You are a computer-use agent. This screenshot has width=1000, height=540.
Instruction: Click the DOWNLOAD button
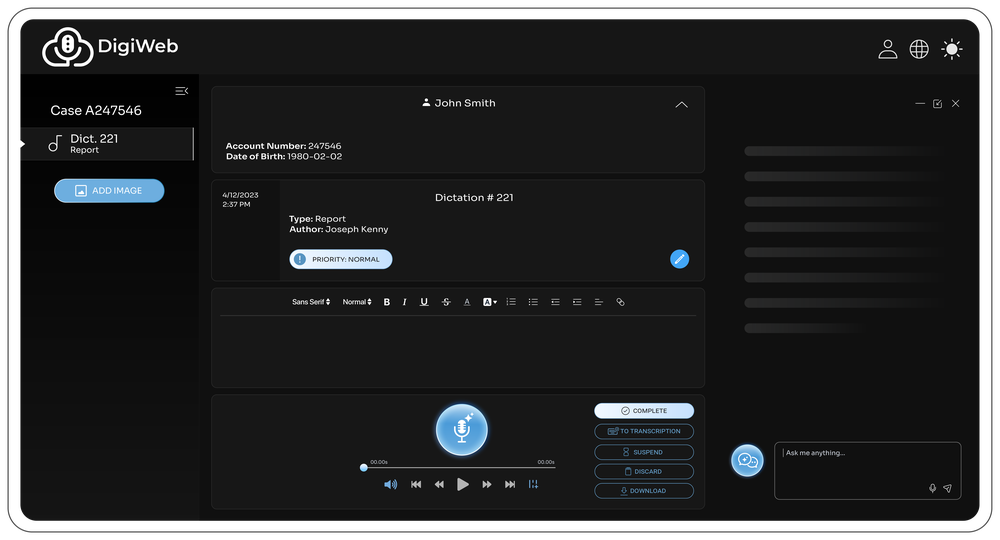[644, 491]
